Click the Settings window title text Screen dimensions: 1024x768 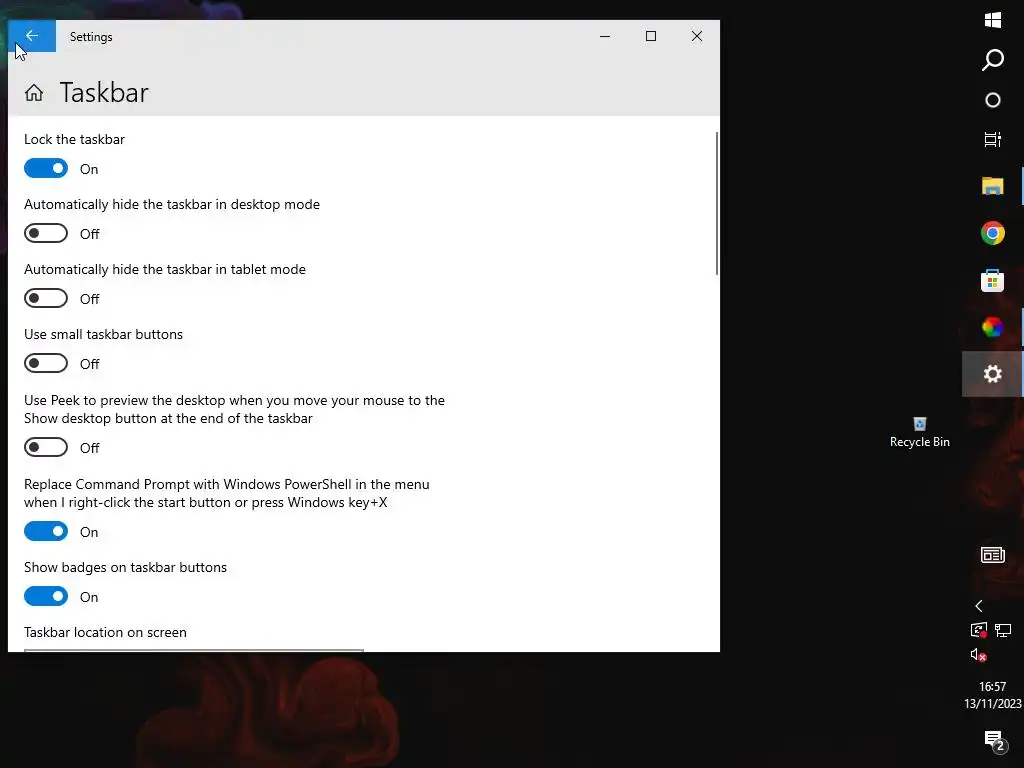click(x=91, y=37)
